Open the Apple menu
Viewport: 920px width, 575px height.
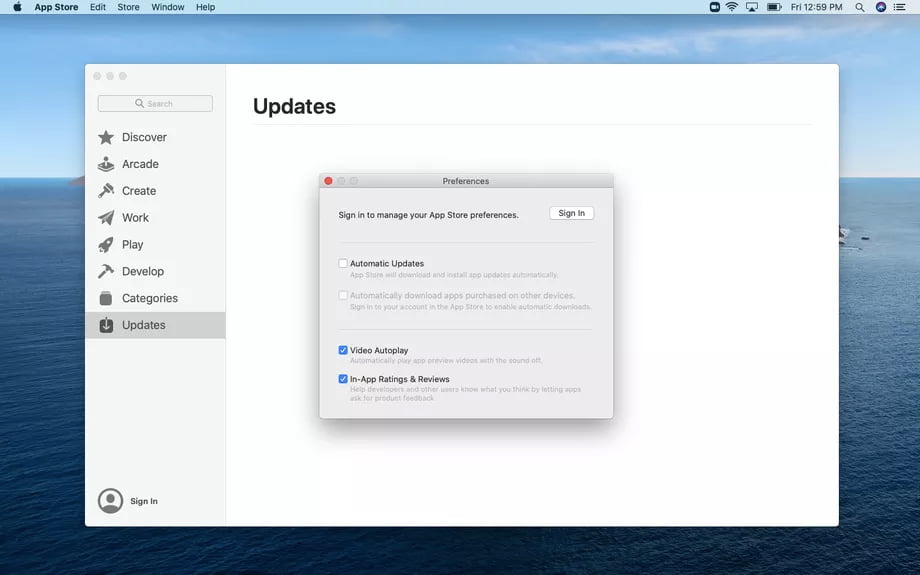pos(17,7)
